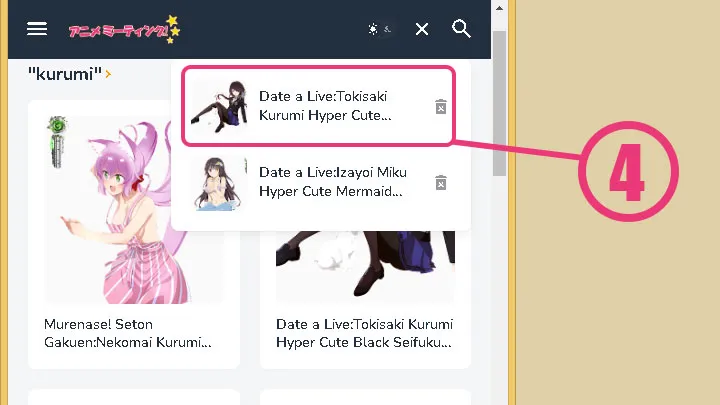The height and width of the screenshot is (405, 720).
Task: Delete the Tokisaki Kurumi history entry
Action: (441, 107)
